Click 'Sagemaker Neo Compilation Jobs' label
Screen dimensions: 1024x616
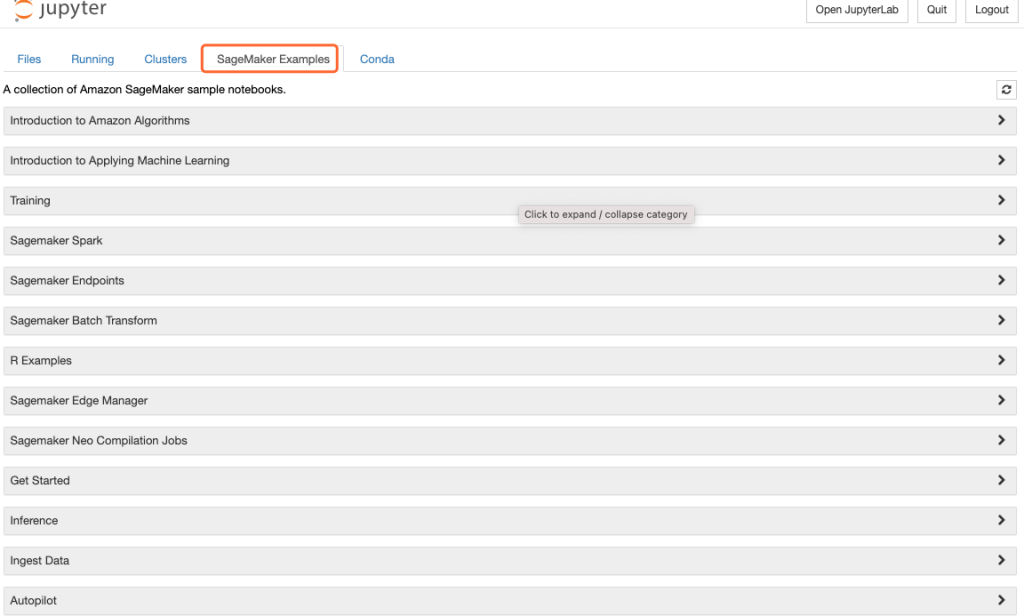(99, 441)
